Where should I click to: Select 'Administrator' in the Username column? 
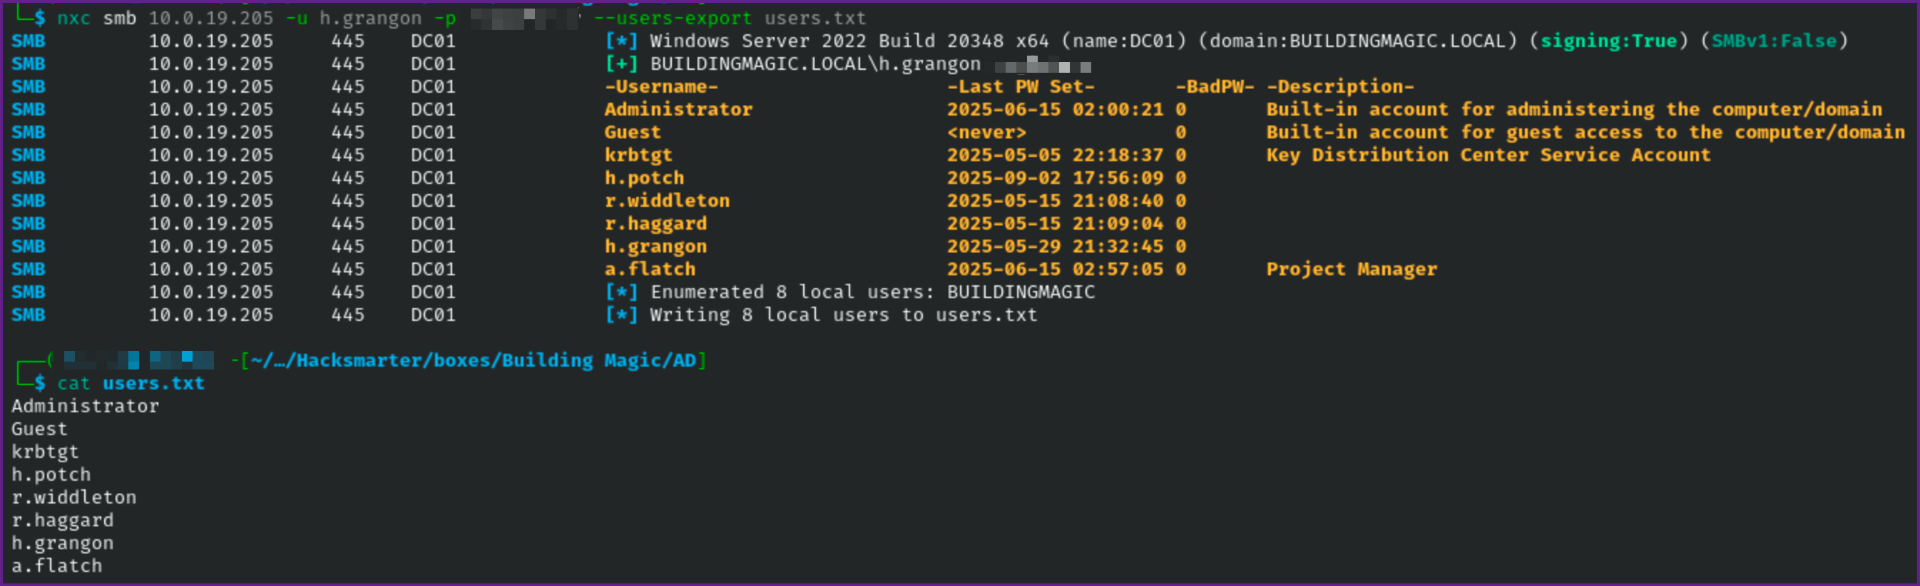click(x=678, y=110)
